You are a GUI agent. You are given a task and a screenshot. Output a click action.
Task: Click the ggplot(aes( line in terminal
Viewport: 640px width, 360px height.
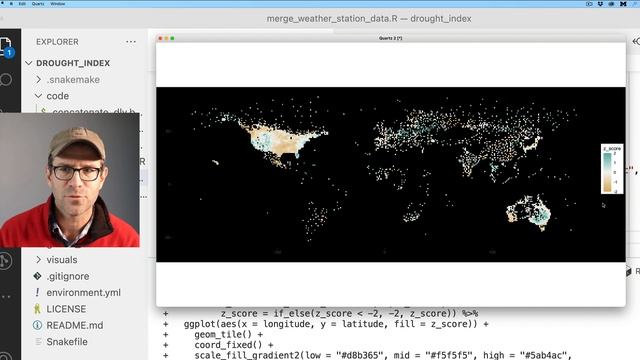[336, 324]
